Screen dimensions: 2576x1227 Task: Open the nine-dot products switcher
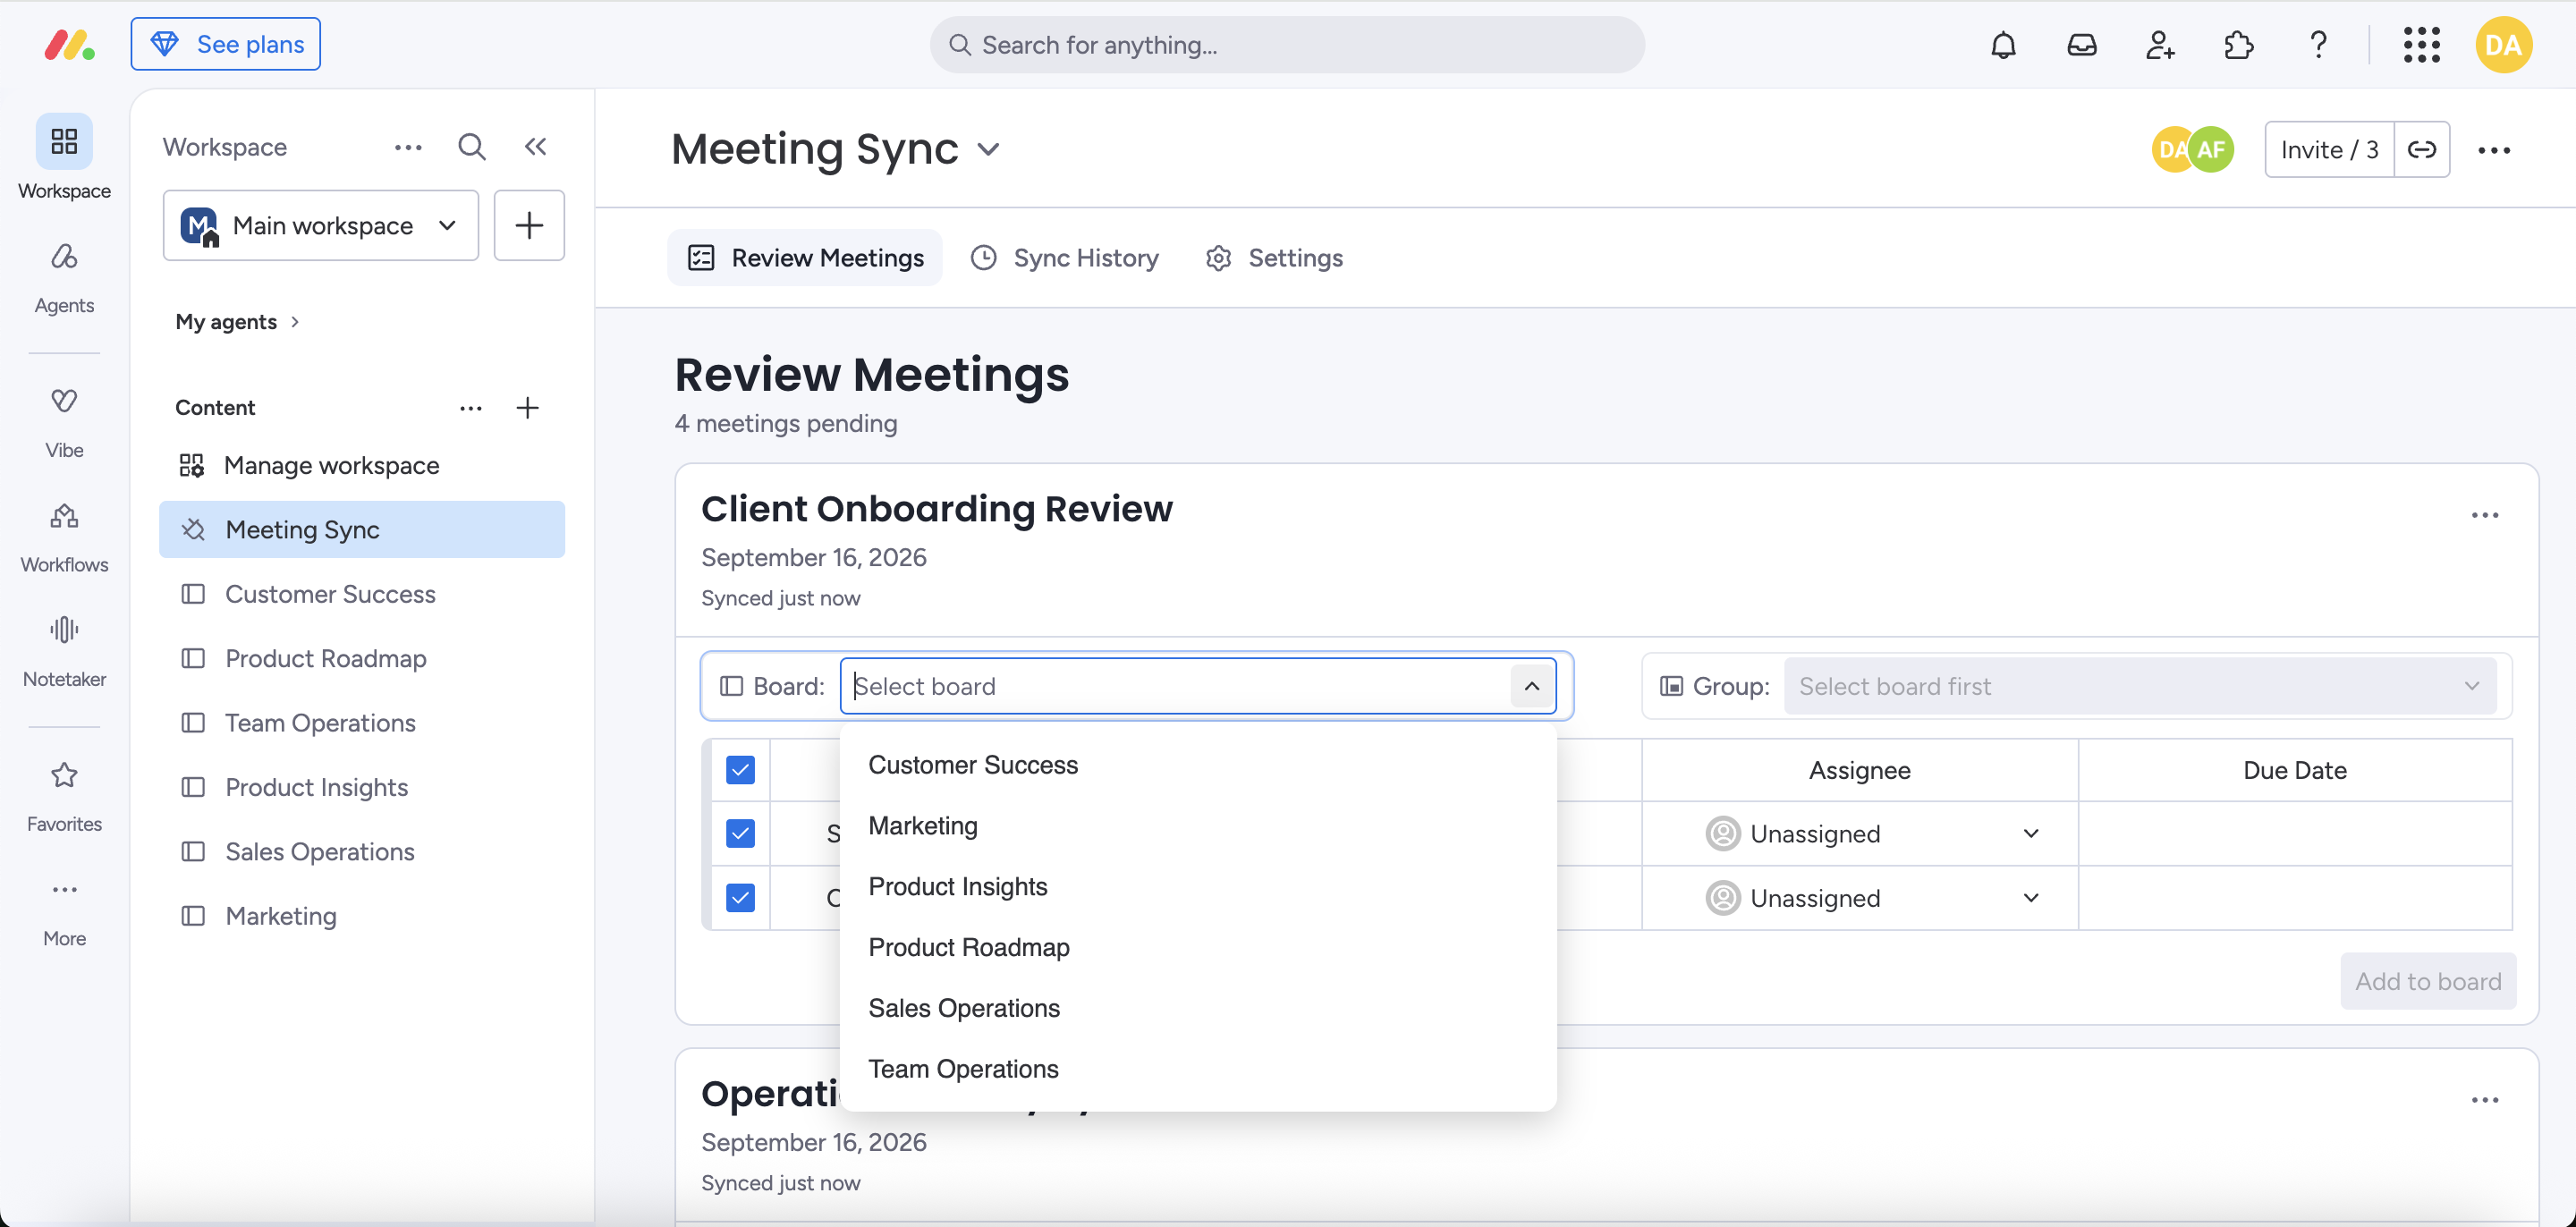2422,45
